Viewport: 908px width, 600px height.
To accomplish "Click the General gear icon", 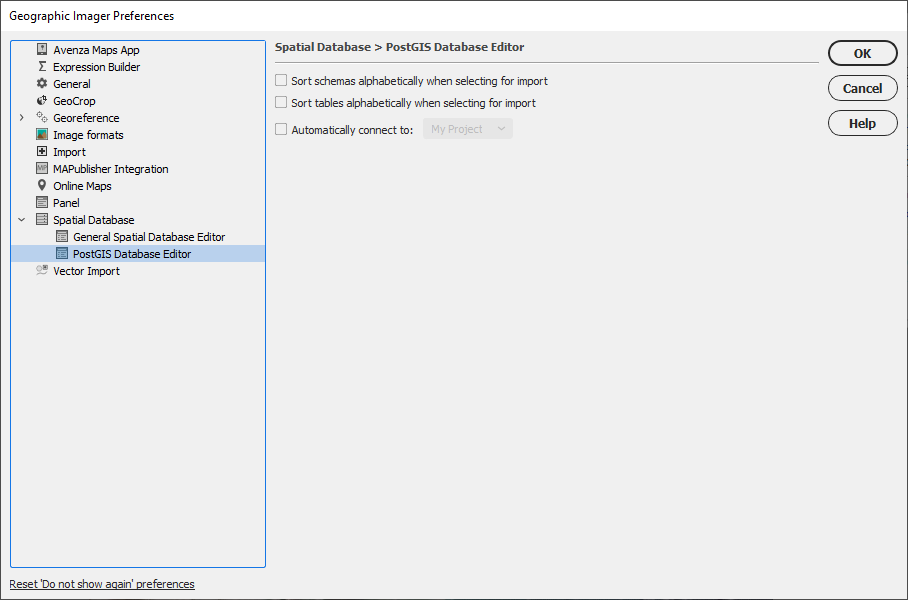I will click(x=42, y=83).
